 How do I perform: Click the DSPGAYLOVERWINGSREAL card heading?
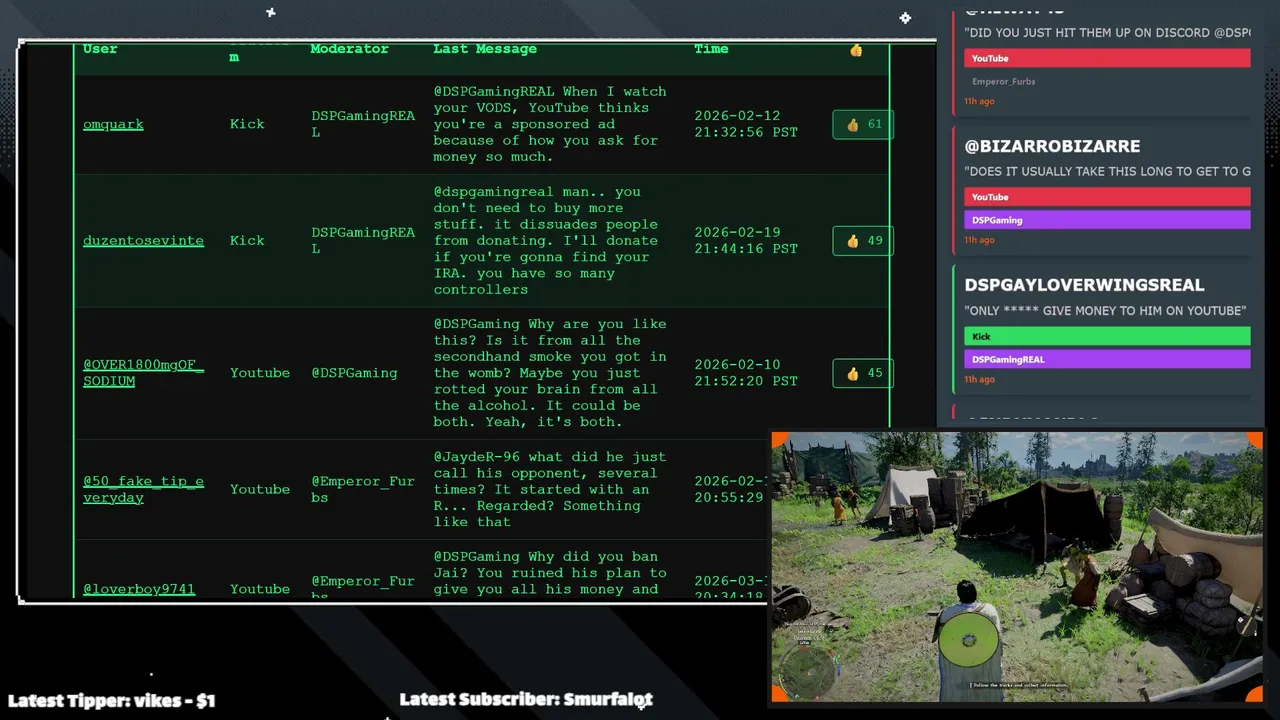coord(1084,285)
